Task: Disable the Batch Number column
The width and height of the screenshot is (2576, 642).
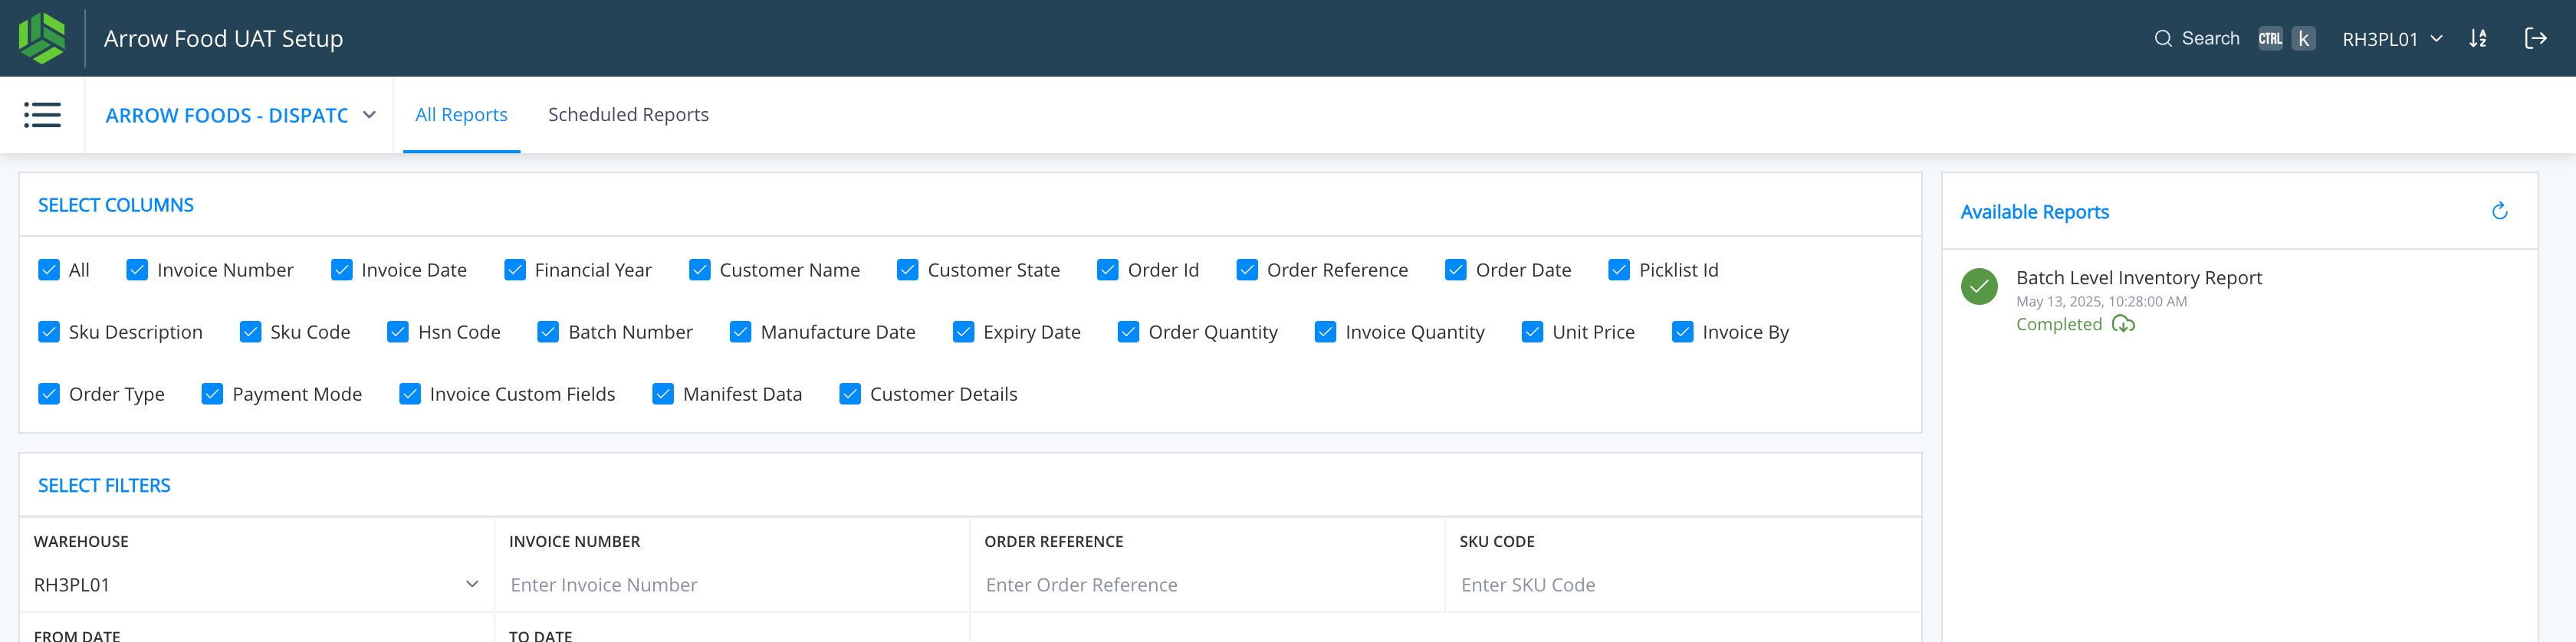Action: 548,332
